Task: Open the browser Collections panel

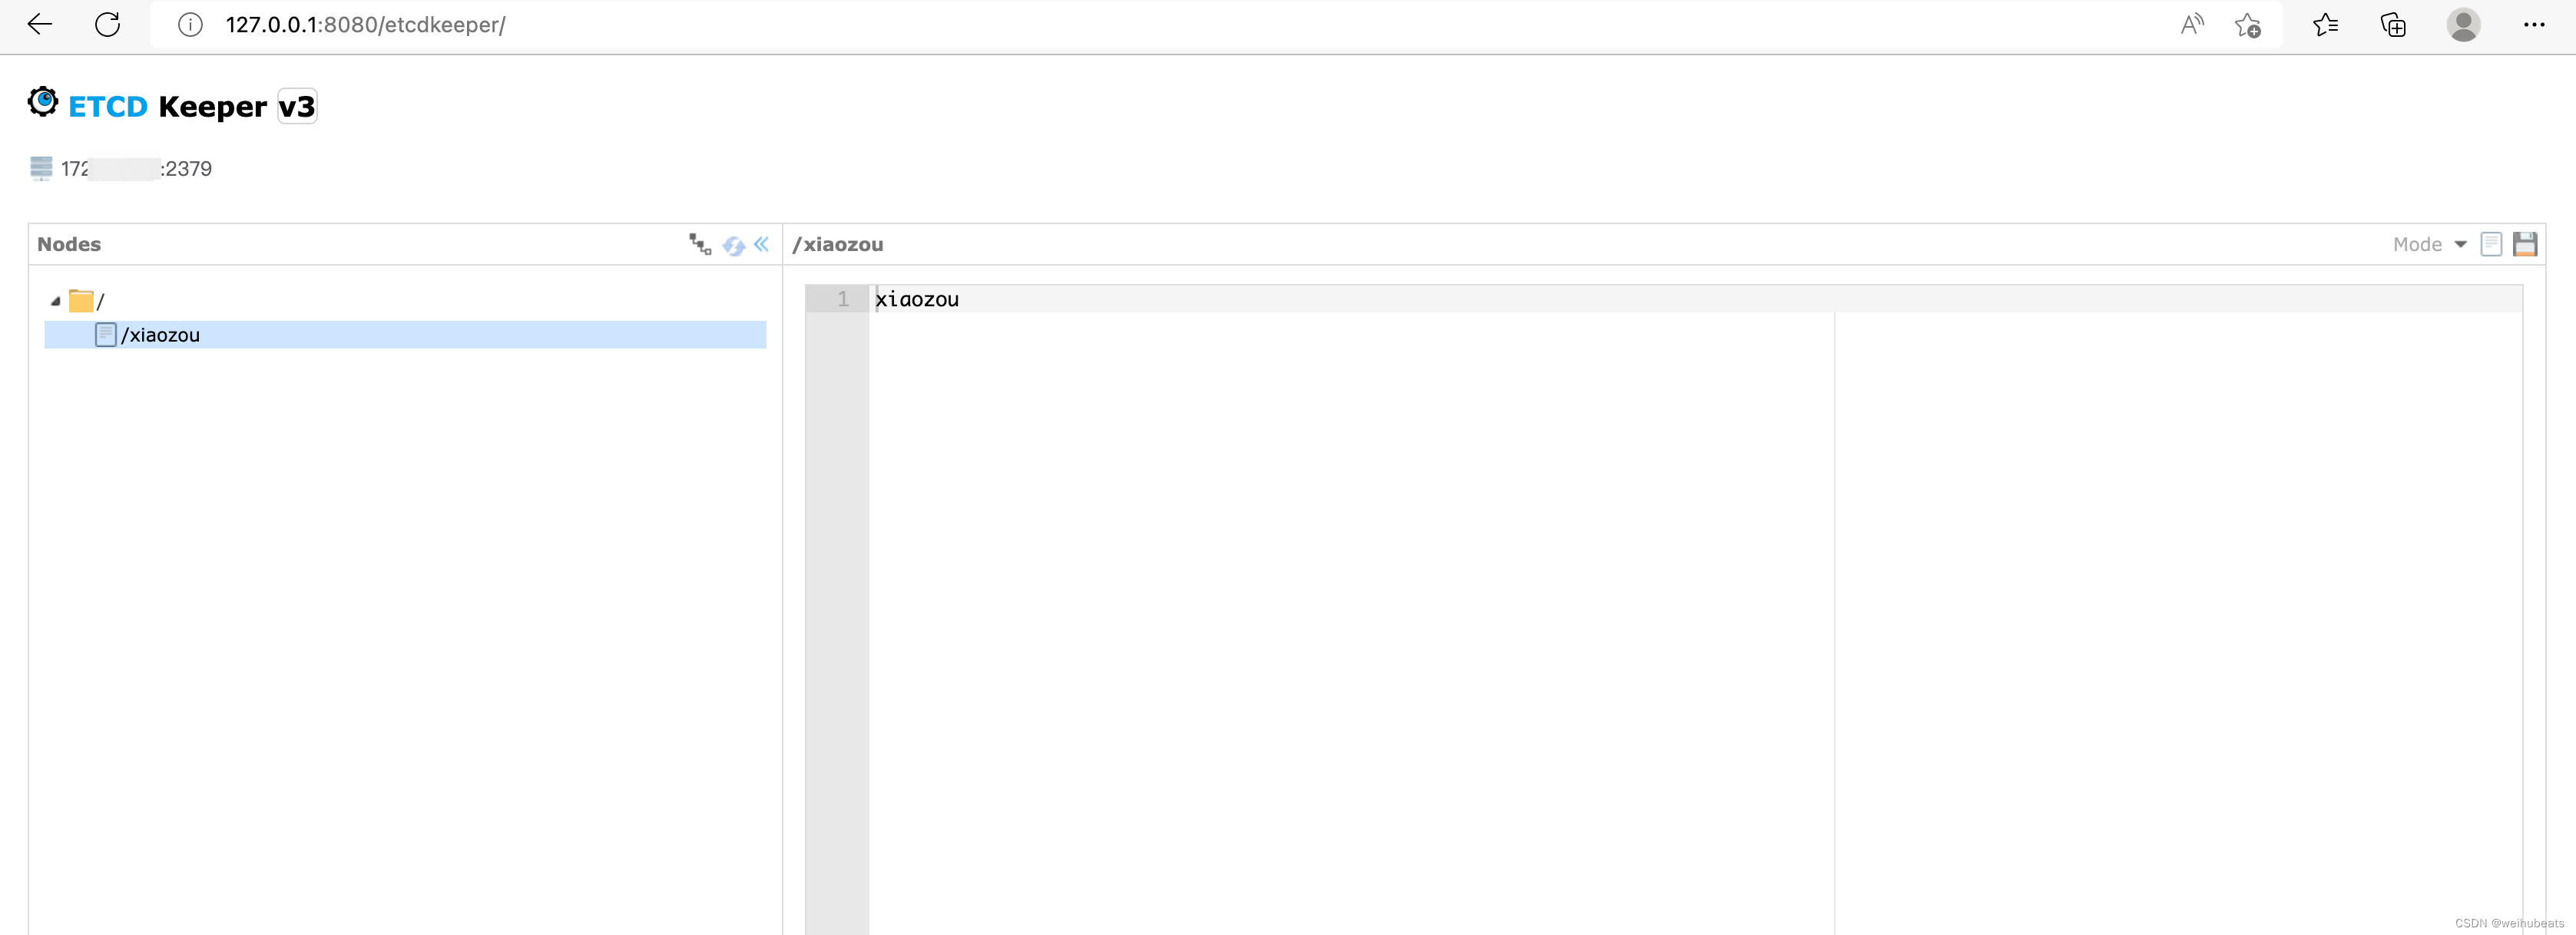Action: coord(2393,25)
